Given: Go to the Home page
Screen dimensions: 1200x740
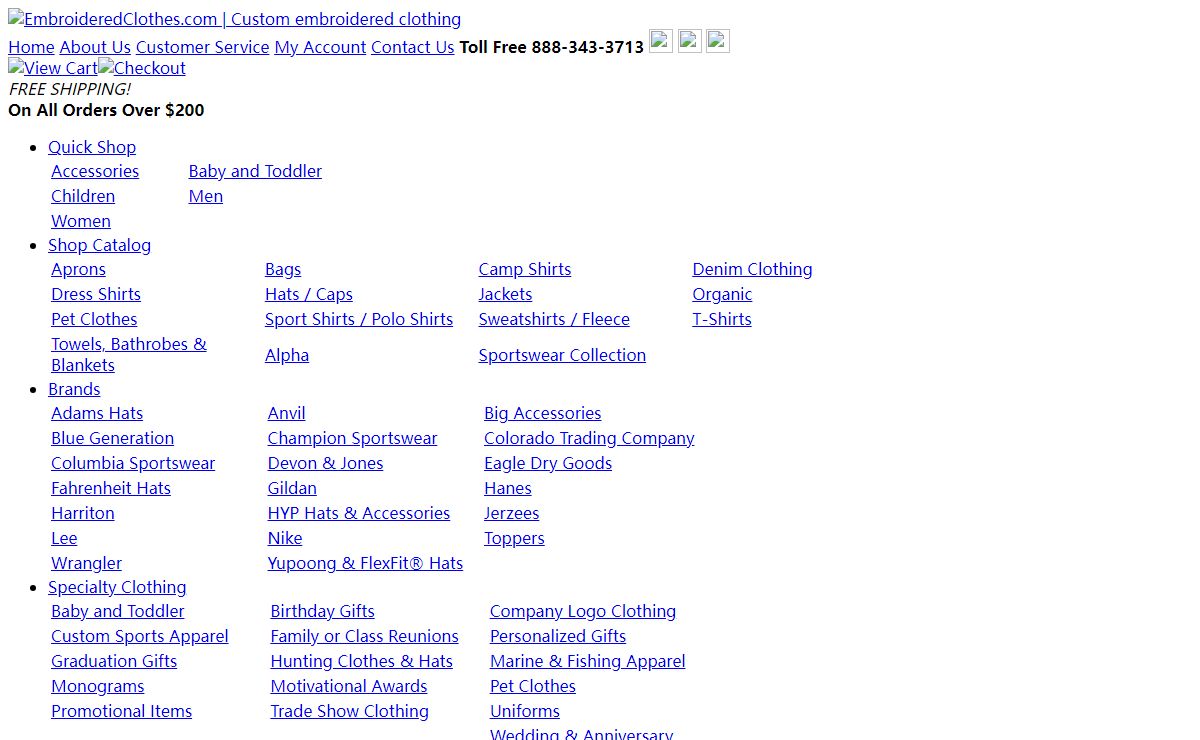Looking at the screenshot, I should coord(31,47).
